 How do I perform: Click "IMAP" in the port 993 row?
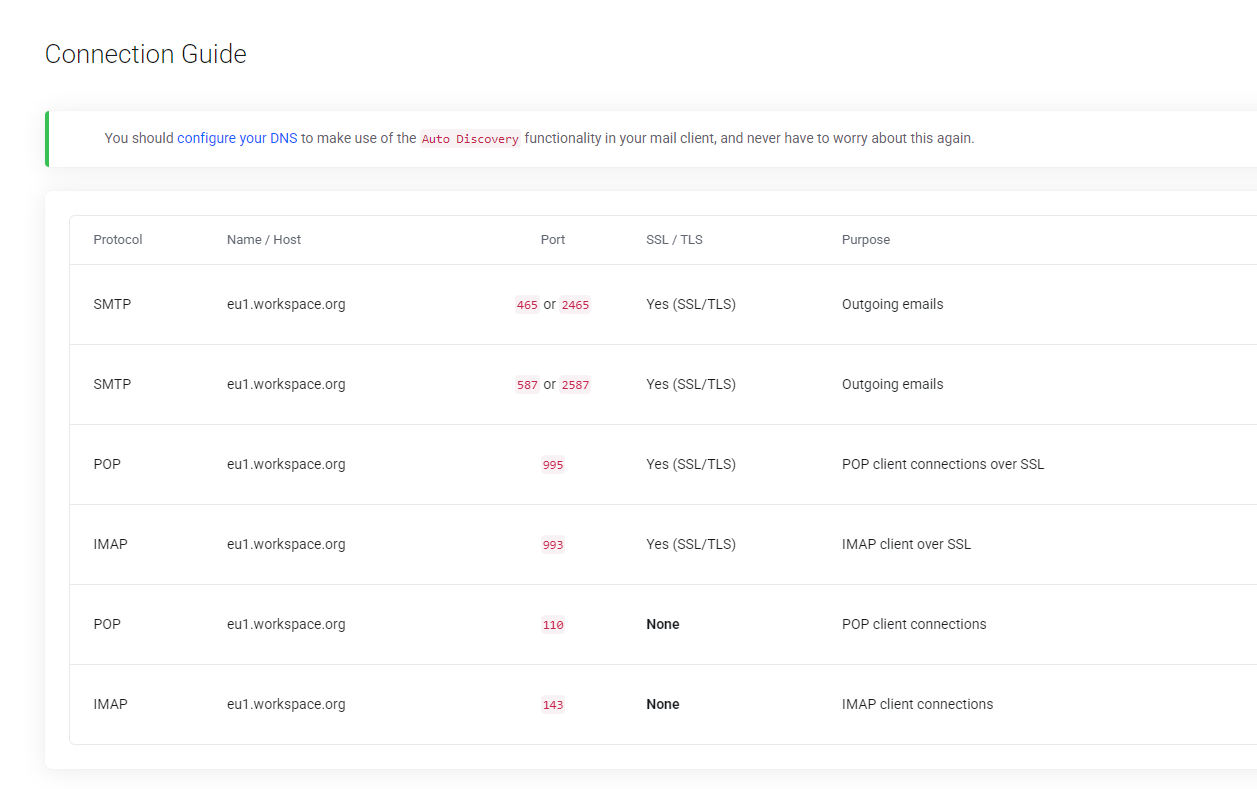(110, 544)
